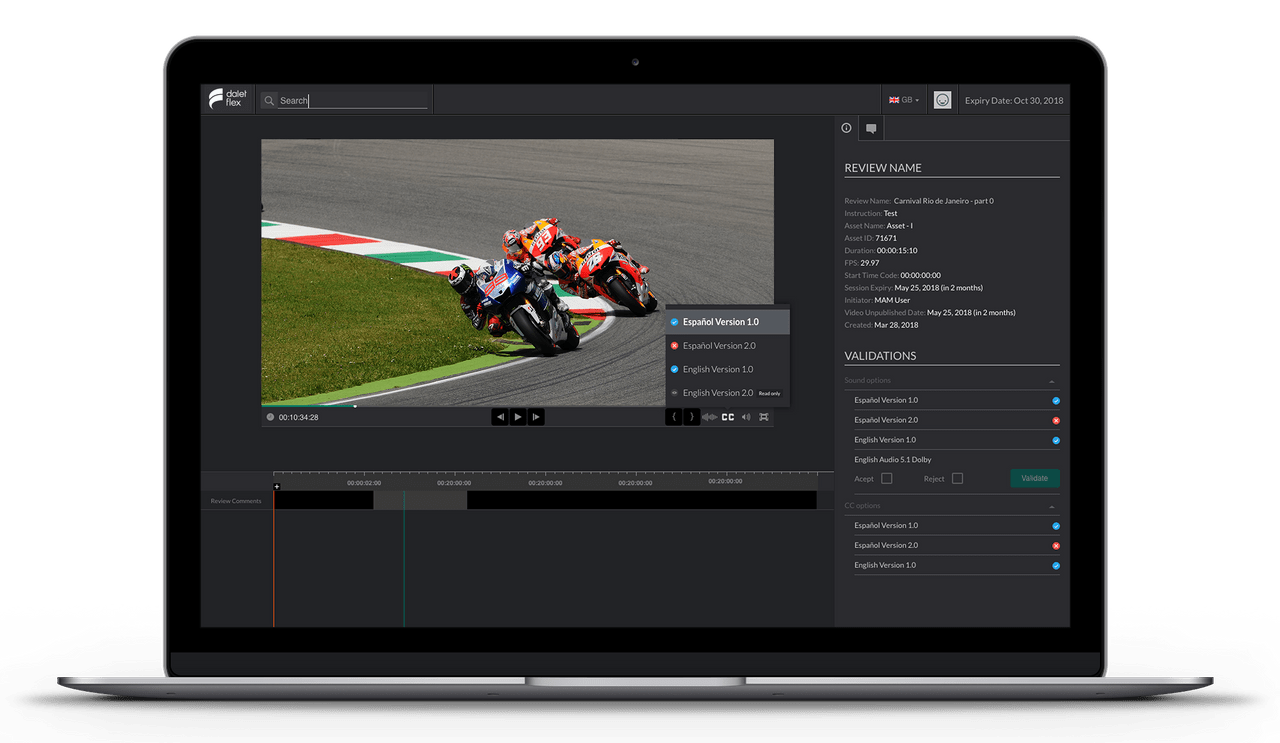Click into the Search field
The image size is (1280, 743).
pyautogui.click(x=350, y=100)
